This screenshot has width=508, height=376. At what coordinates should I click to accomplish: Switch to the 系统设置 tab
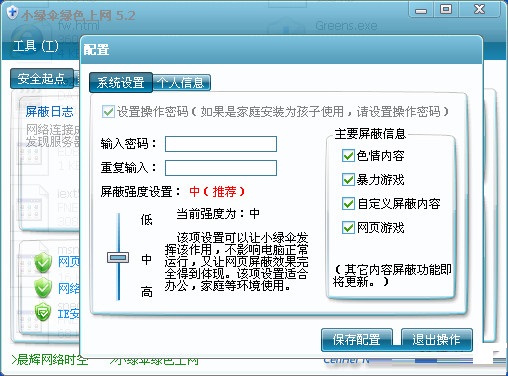coord(121,82)
